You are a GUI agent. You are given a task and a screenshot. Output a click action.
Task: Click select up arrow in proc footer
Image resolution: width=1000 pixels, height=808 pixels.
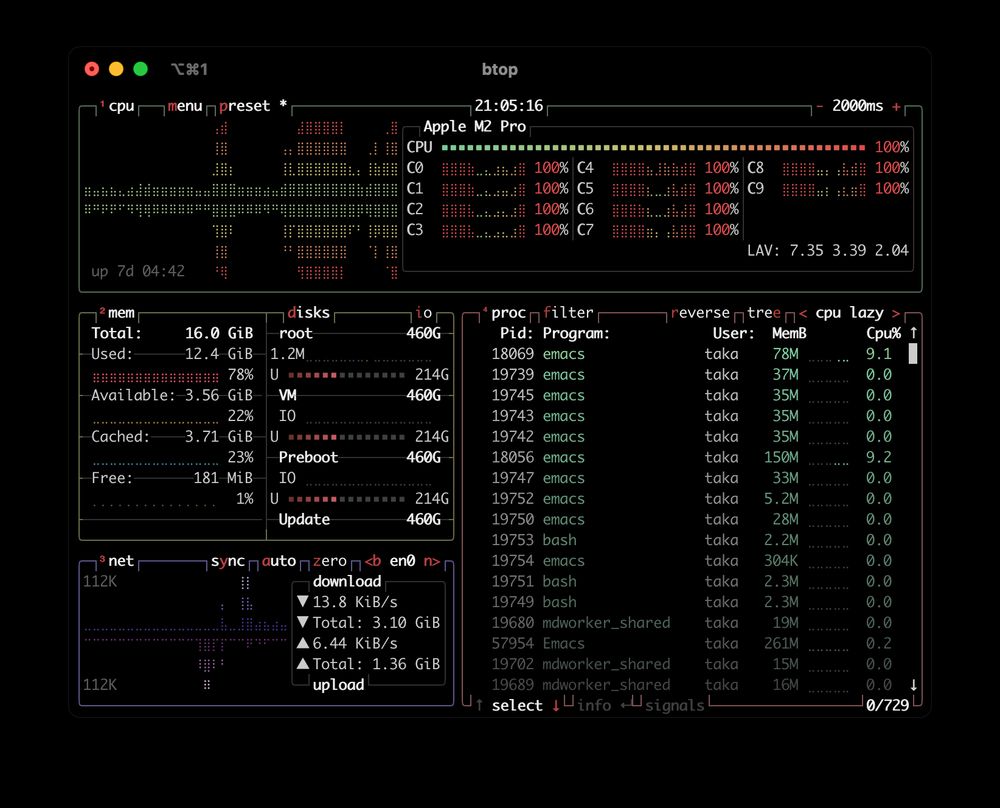pyautogui.click(x=479, y=705)
